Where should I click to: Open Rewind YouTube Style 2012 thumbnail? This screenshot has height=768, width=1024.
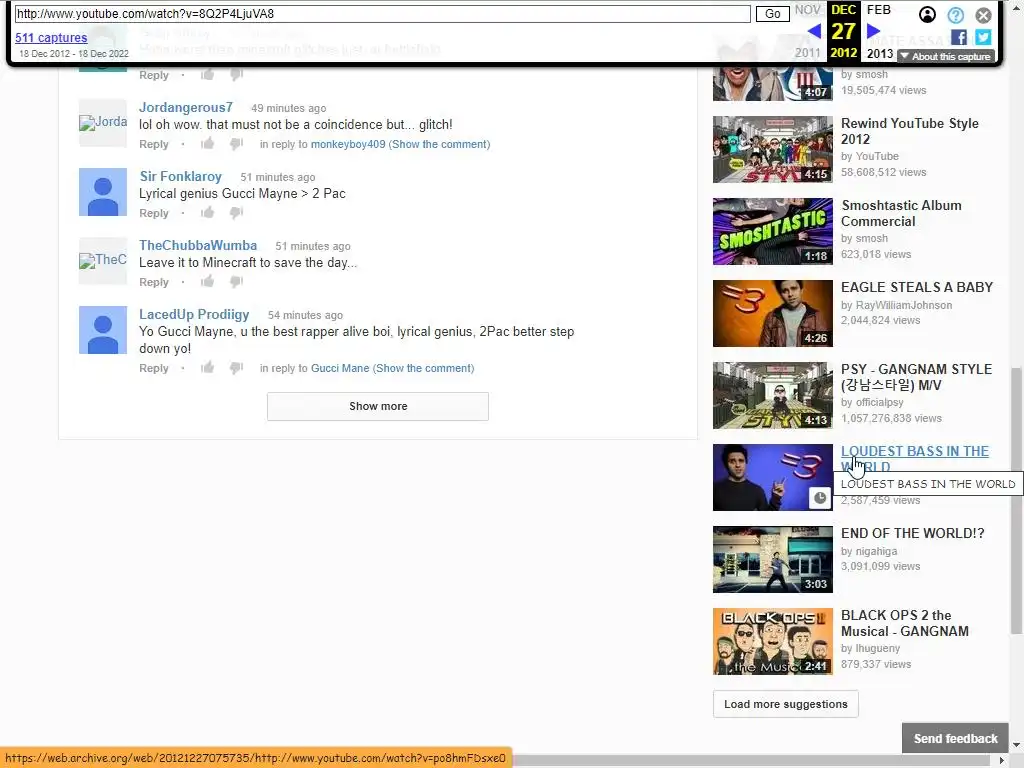[773, 150]
